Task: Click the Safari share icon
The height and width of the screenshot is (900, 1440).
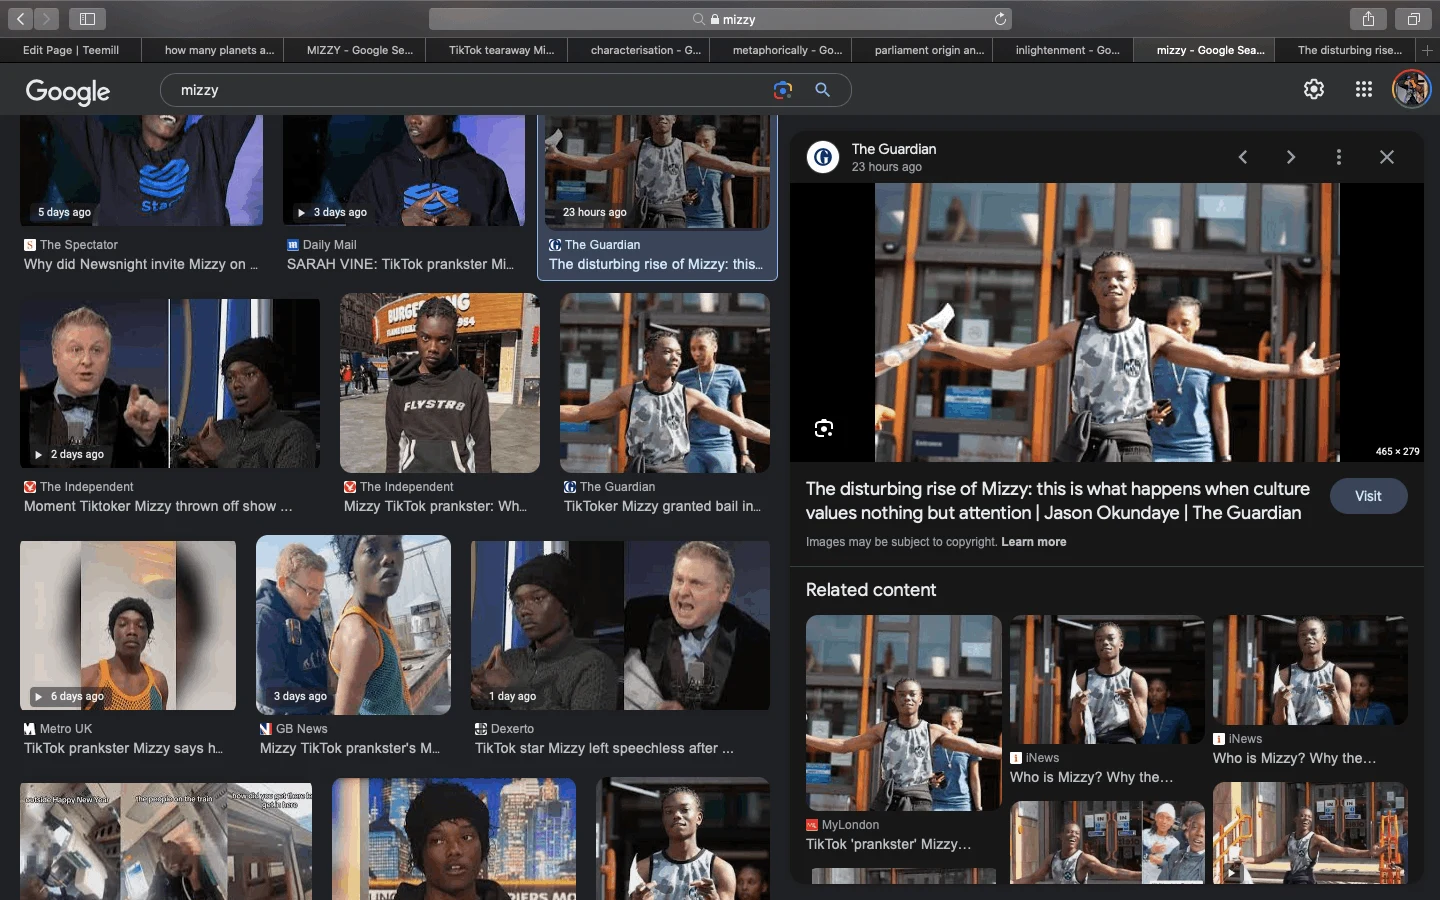Action: pos(1368,19)
